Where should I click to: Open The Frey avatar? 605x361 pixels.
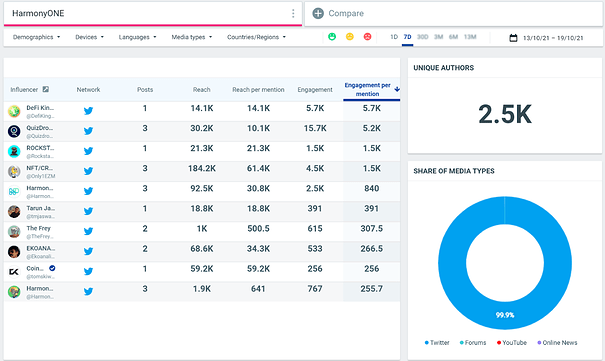(x=14, y=231)
